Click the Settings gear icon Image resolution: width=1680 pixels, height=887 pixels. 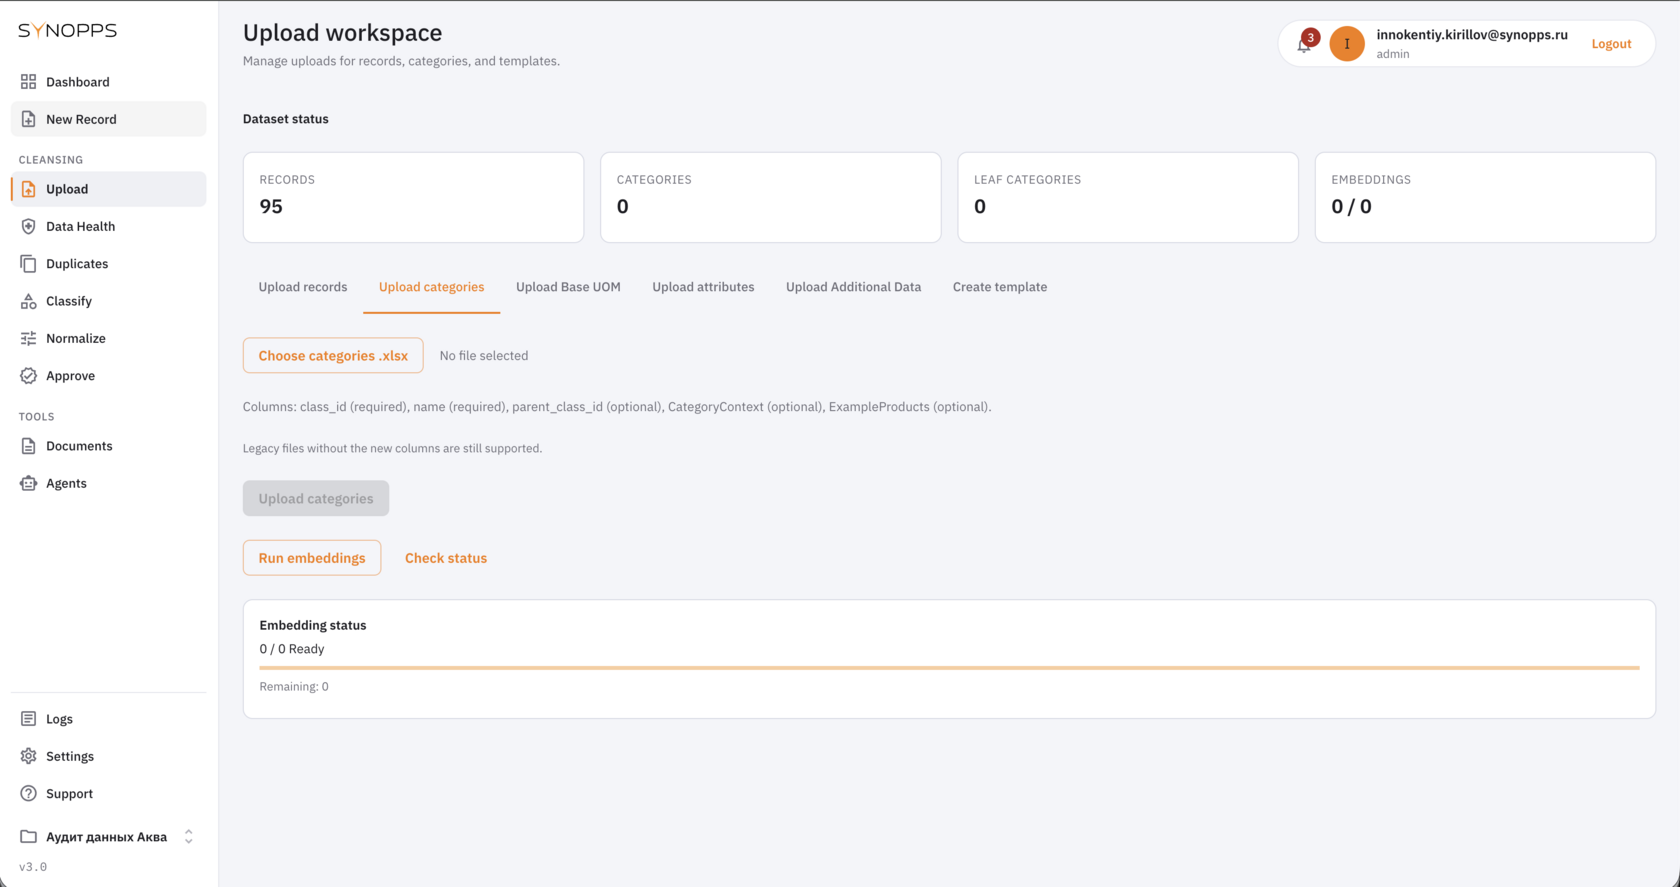click(28, 756)
